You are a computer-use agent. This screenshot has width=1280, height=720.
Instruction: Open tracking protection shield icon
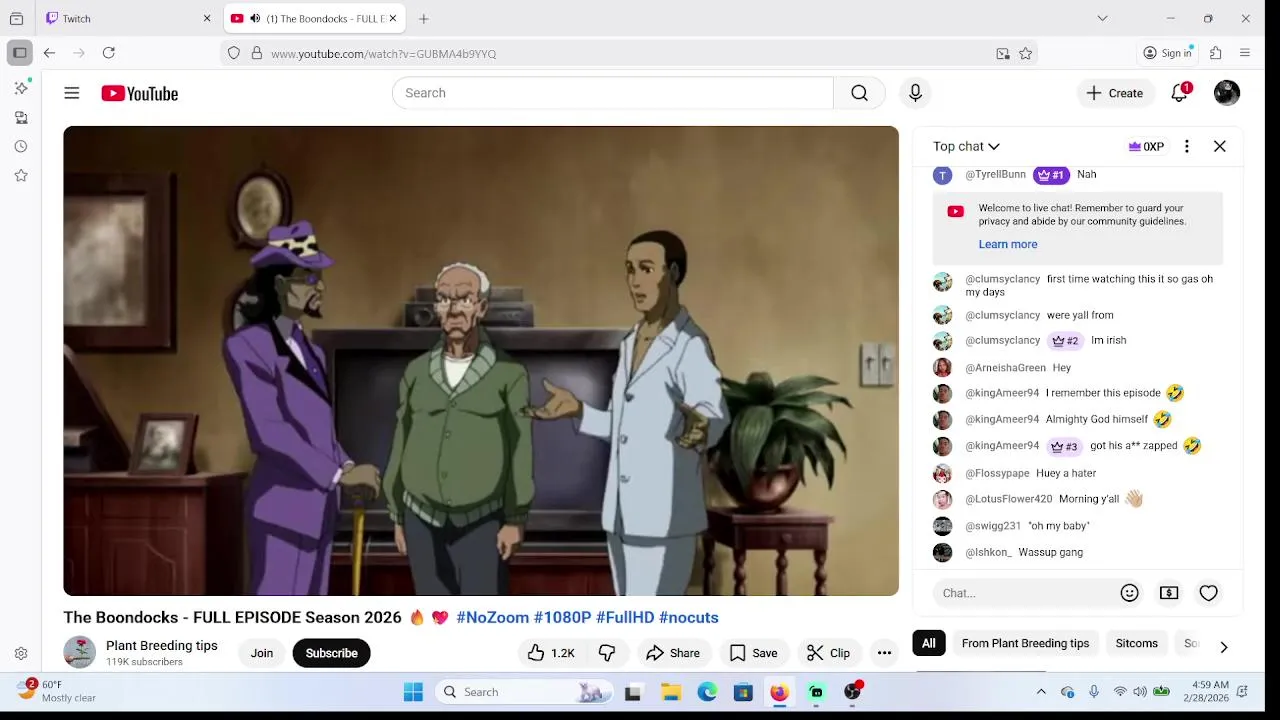[x=234, y=53]
